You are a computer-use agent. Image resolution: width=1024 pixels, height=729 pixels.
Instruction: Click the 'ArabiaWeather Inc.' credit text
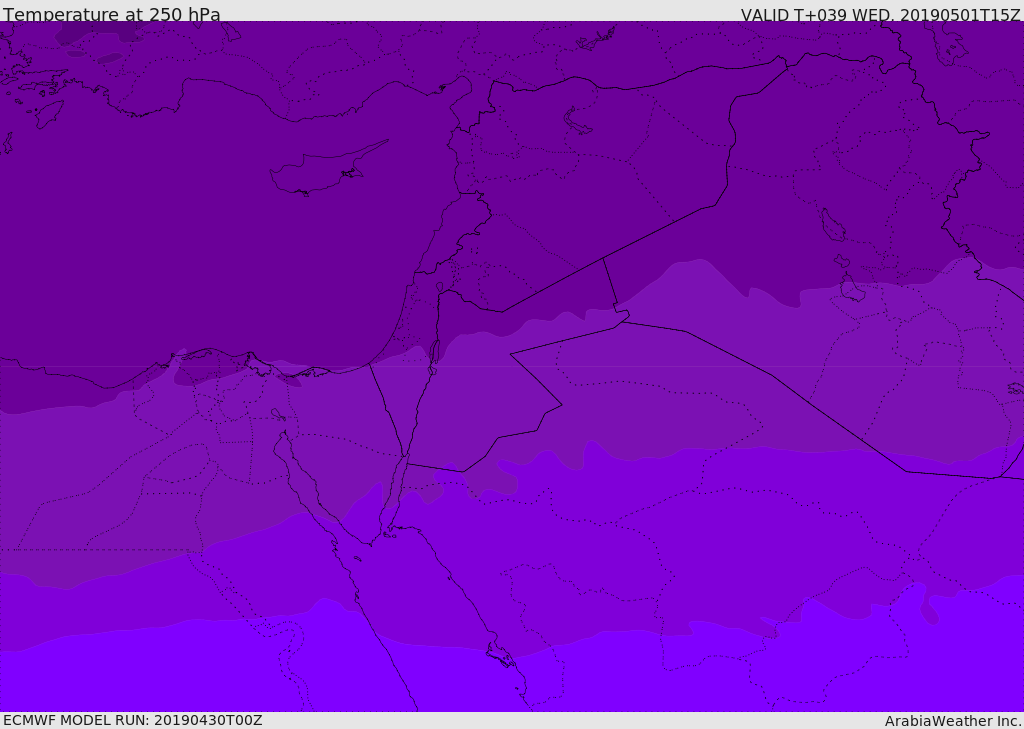952,721
